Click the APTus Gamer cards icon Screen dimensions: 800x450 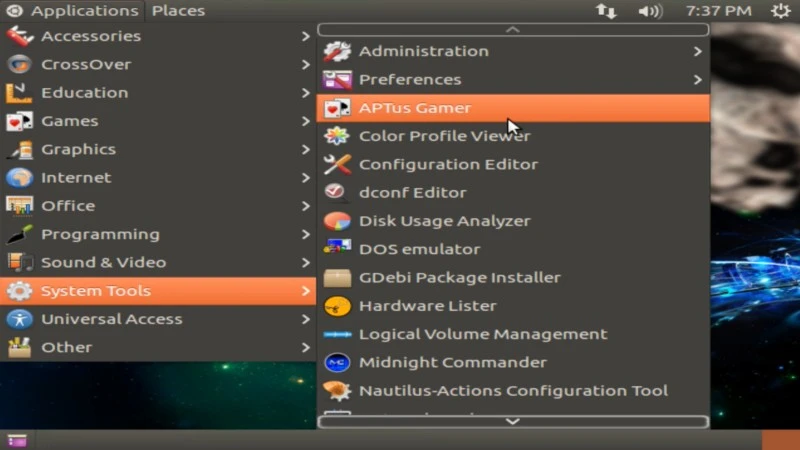click(x=337, y=108)
